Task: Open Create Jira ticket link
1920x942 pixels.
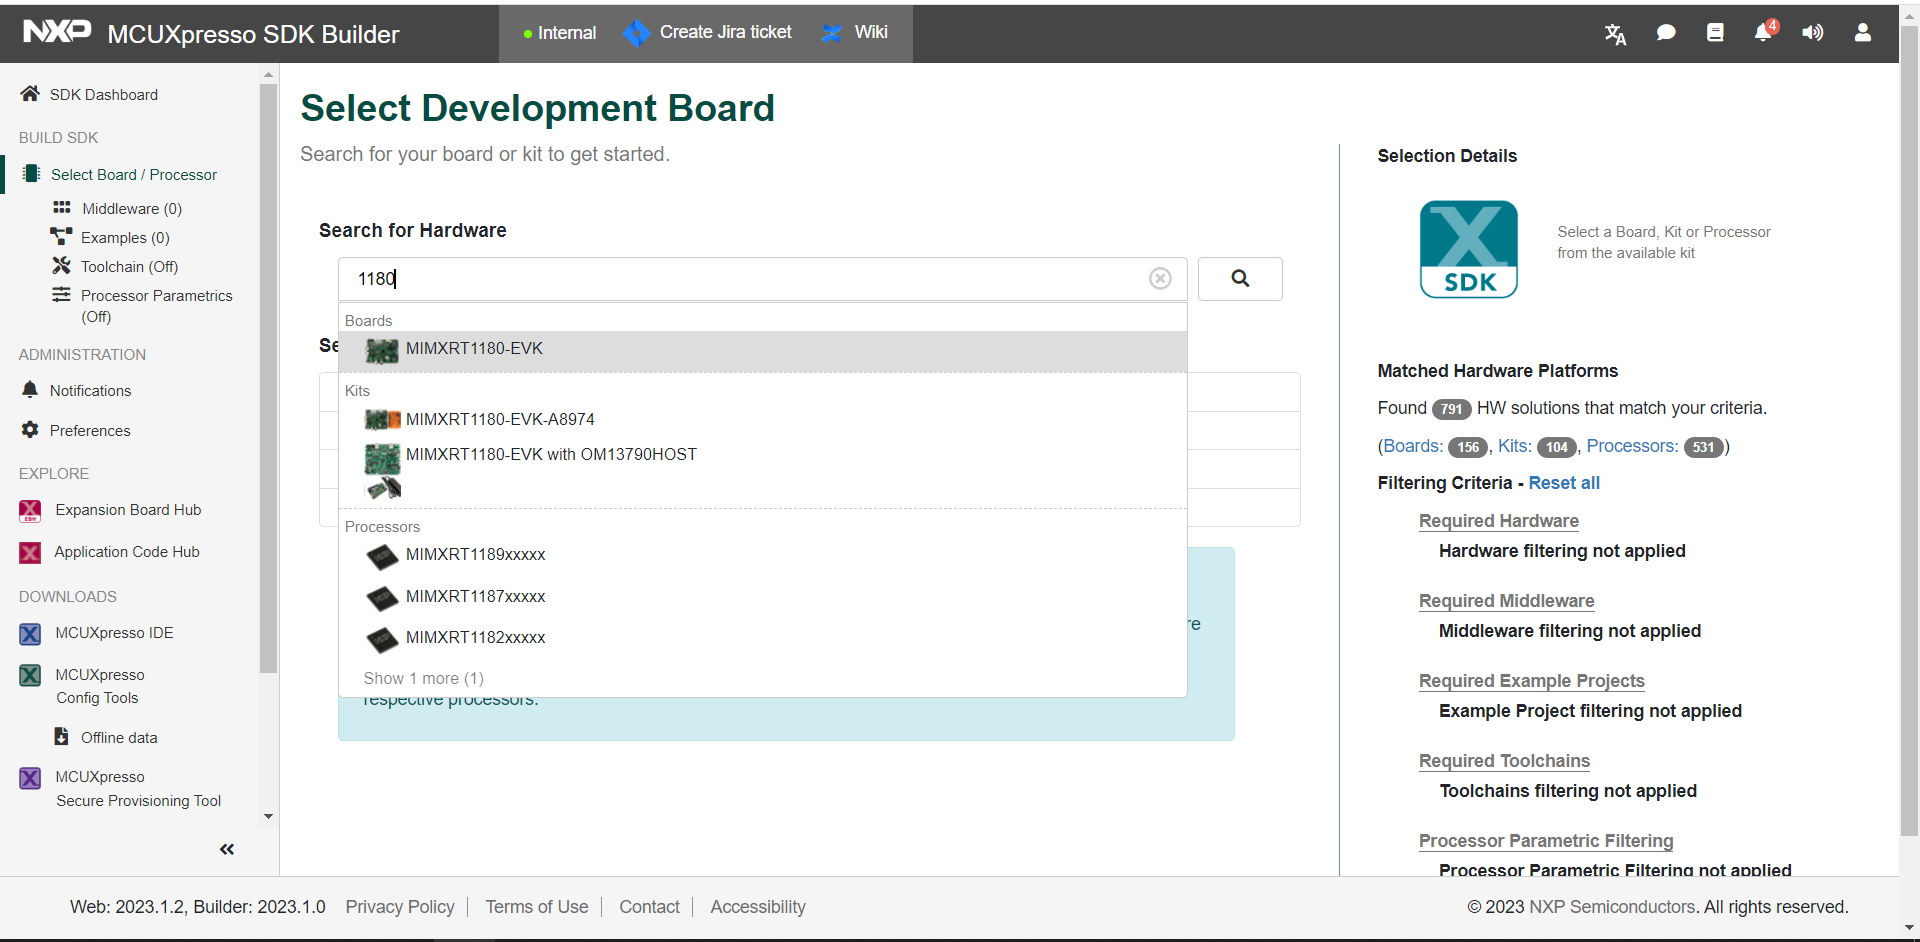Action: pyautogui.click(x=724, y=33)
